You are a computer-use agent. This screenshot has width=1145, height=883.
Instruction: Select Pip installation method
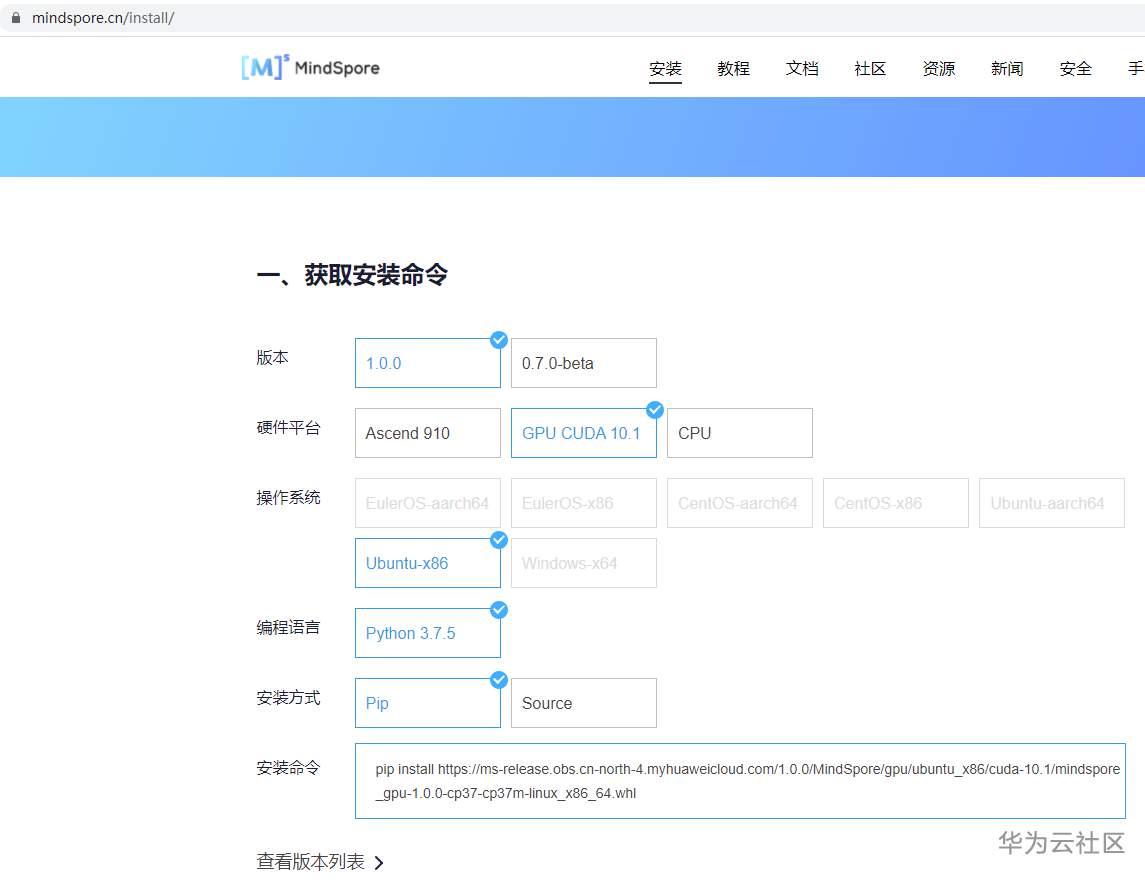428,703
